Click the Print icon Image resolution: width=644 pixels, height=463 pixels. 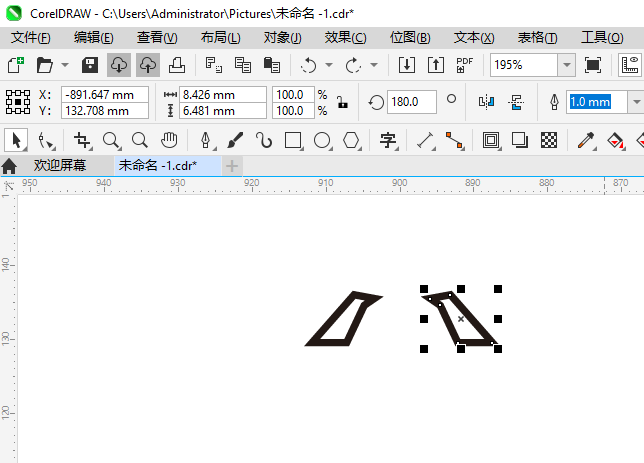click(177, 65)
